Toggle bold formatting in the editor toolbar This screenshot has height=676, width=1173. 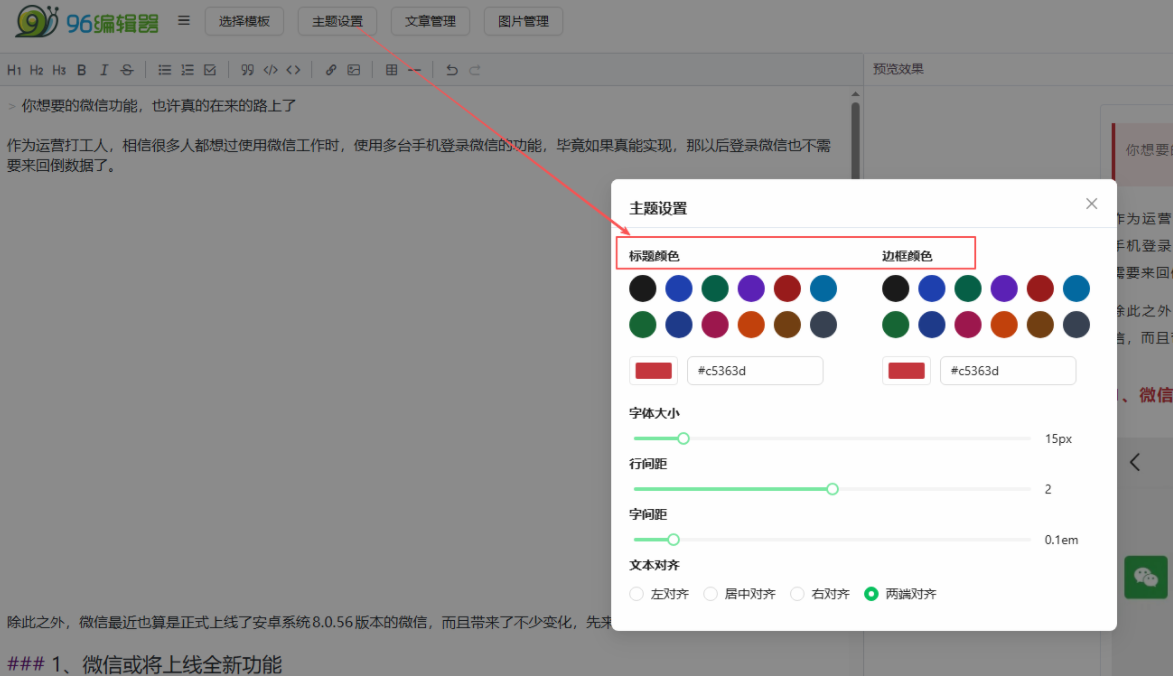(x=82, y=70)
